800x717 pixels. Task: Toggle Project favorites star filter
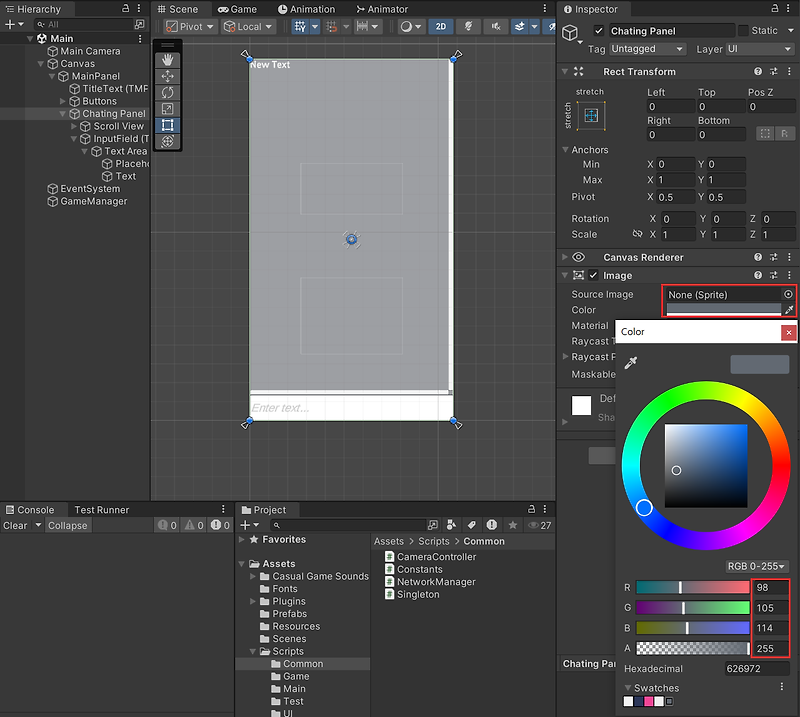[x=513, y=525]
